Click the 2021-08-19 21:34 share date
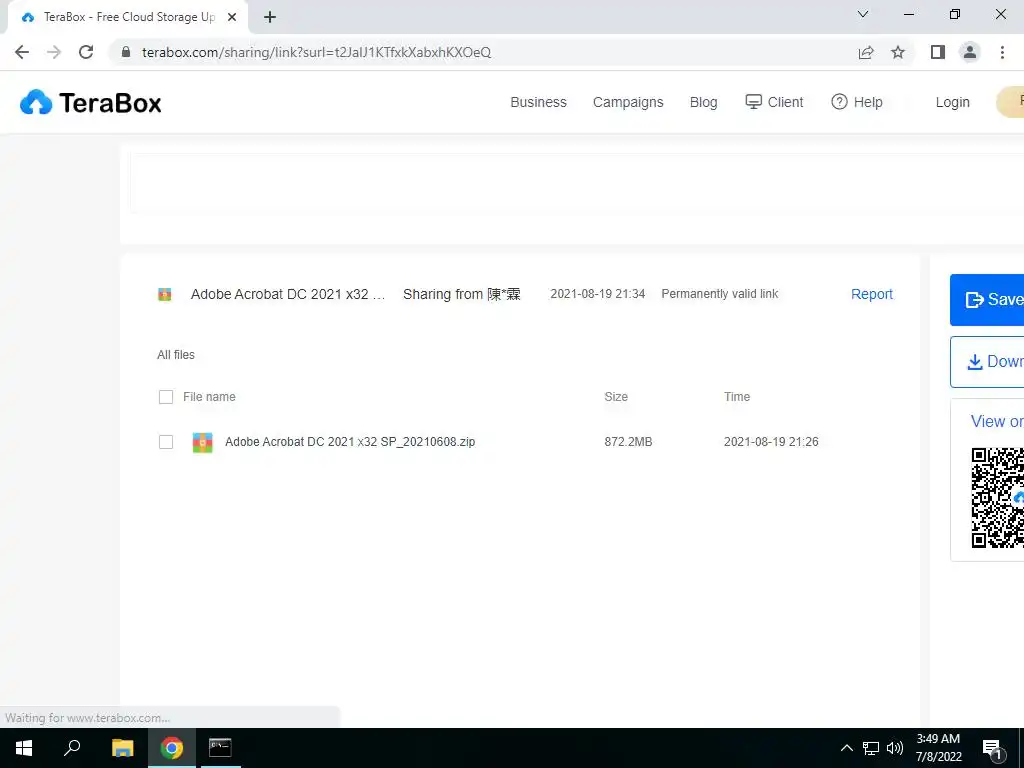 pyautogui.click(x=598, y=295)
